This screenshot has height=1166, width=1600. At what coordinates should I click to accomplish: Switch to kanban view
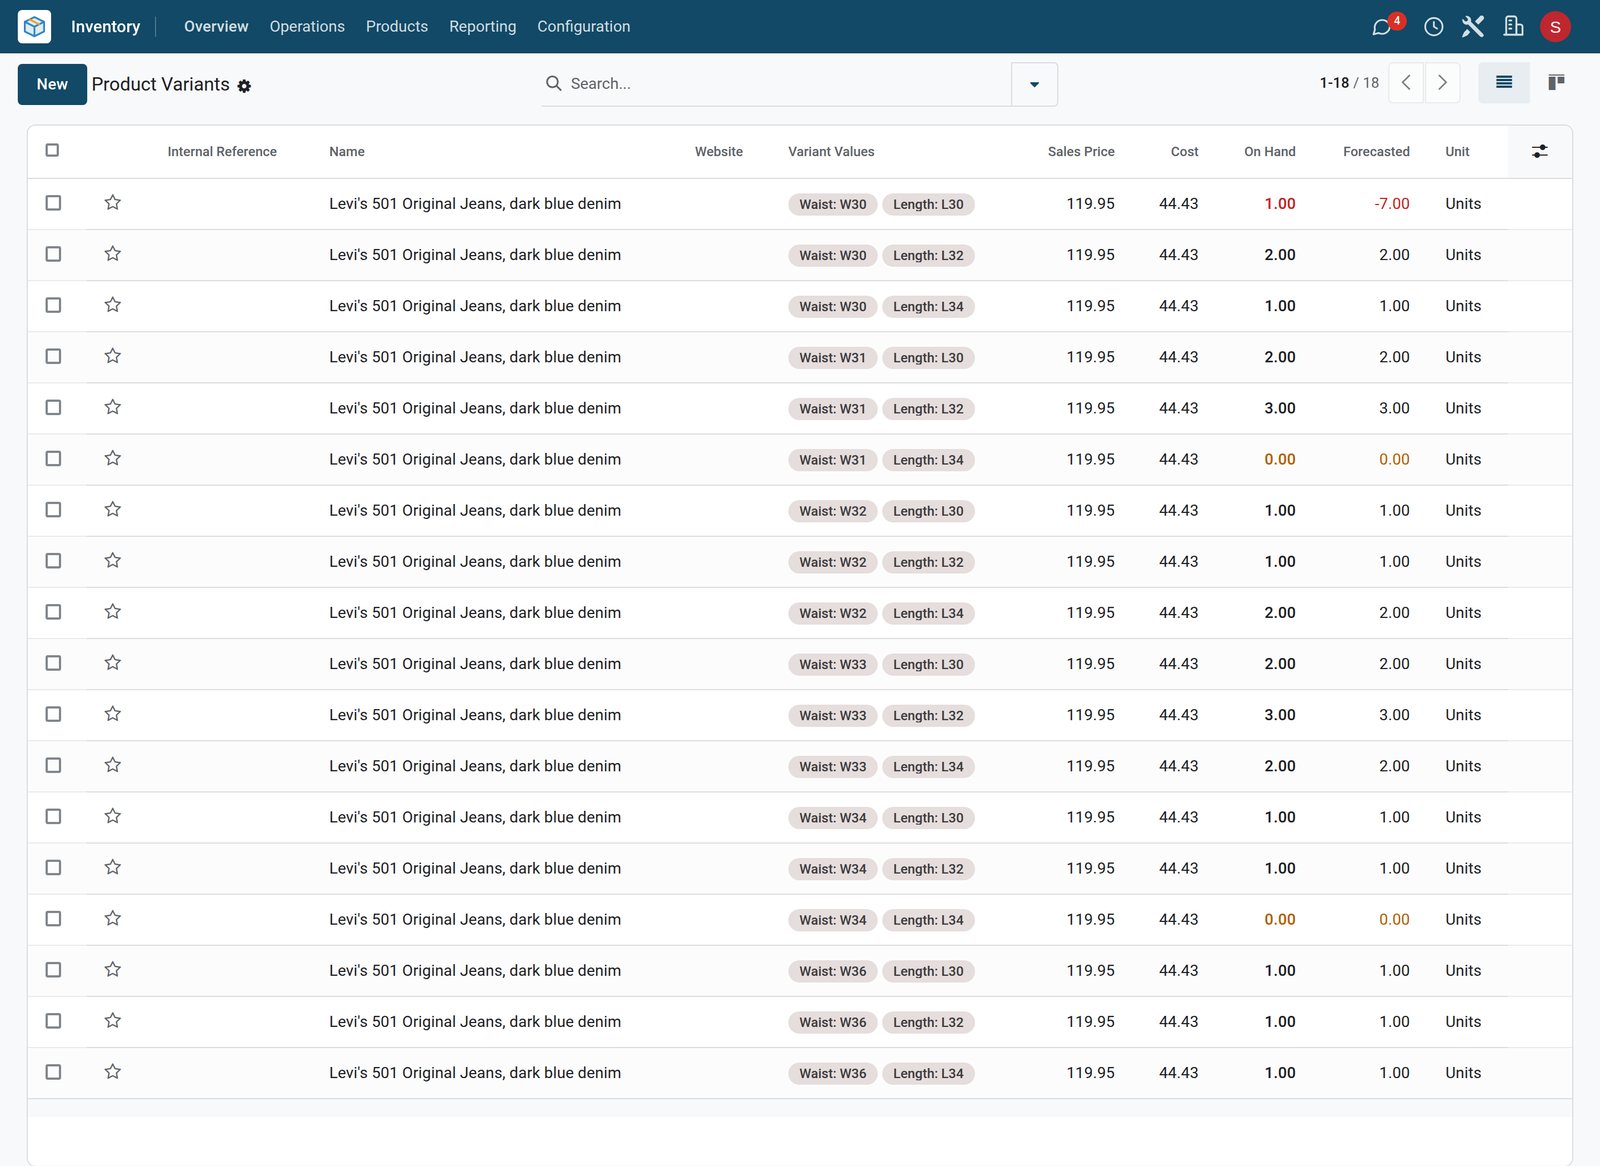tap(1556, 83)
